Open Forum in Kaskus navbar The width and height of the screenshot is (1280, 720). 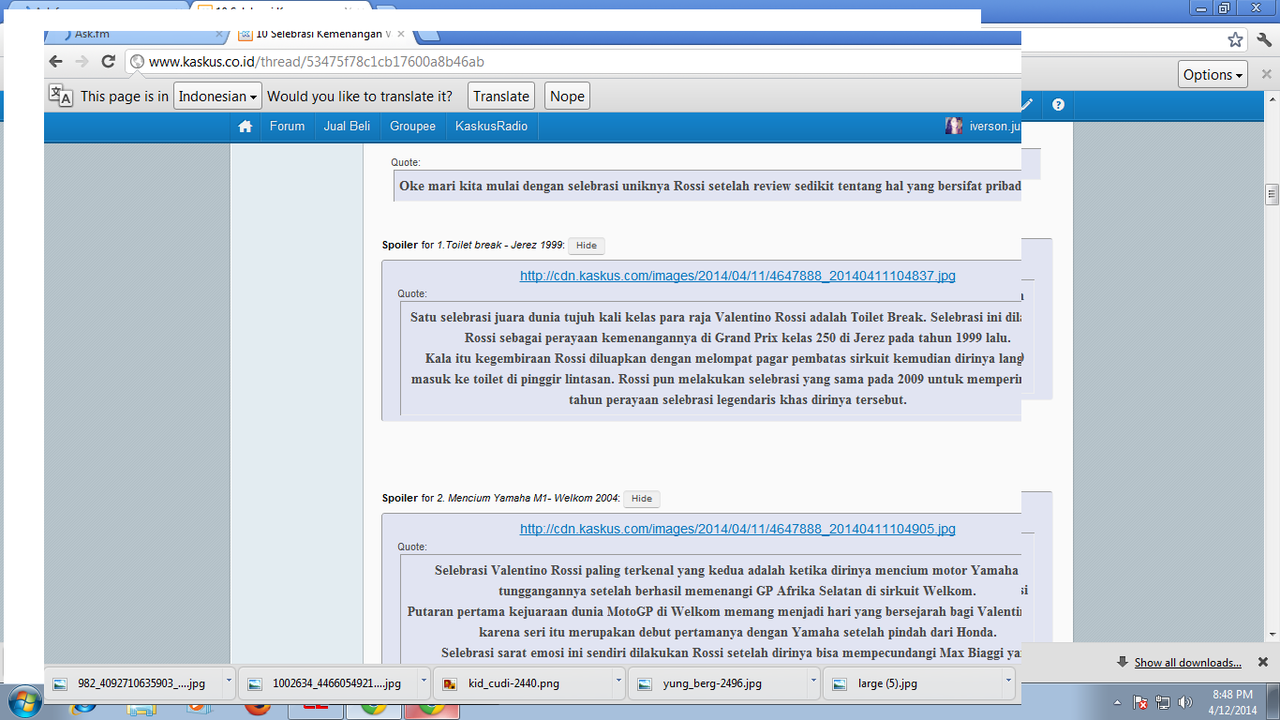click(x=287, y=126)
